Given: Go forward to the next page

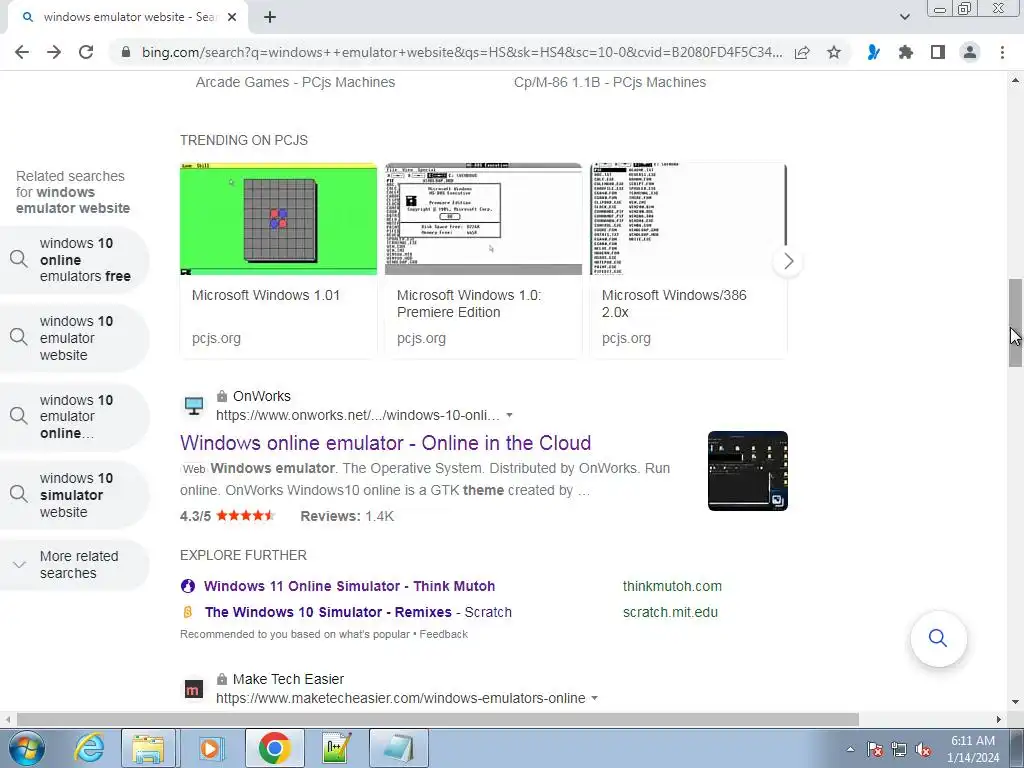Looking at the screenshot, I should [54, 52].
